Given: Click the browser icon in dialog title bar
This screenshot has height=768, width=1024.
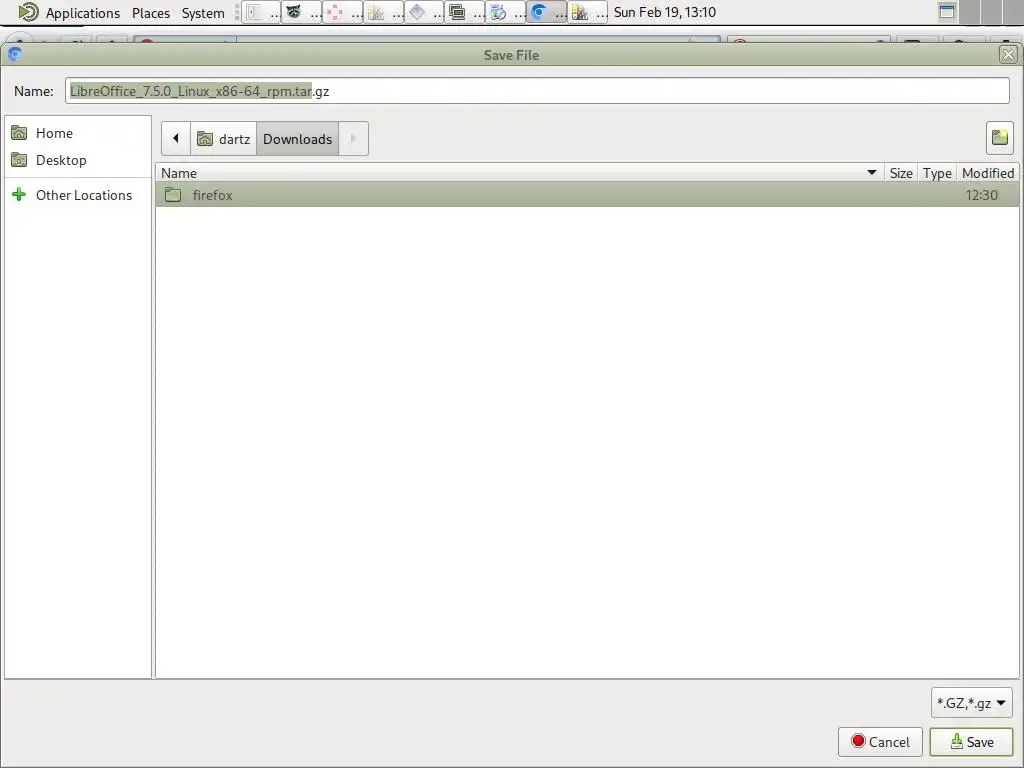Looking at the screenshot, I should [15, 54].
